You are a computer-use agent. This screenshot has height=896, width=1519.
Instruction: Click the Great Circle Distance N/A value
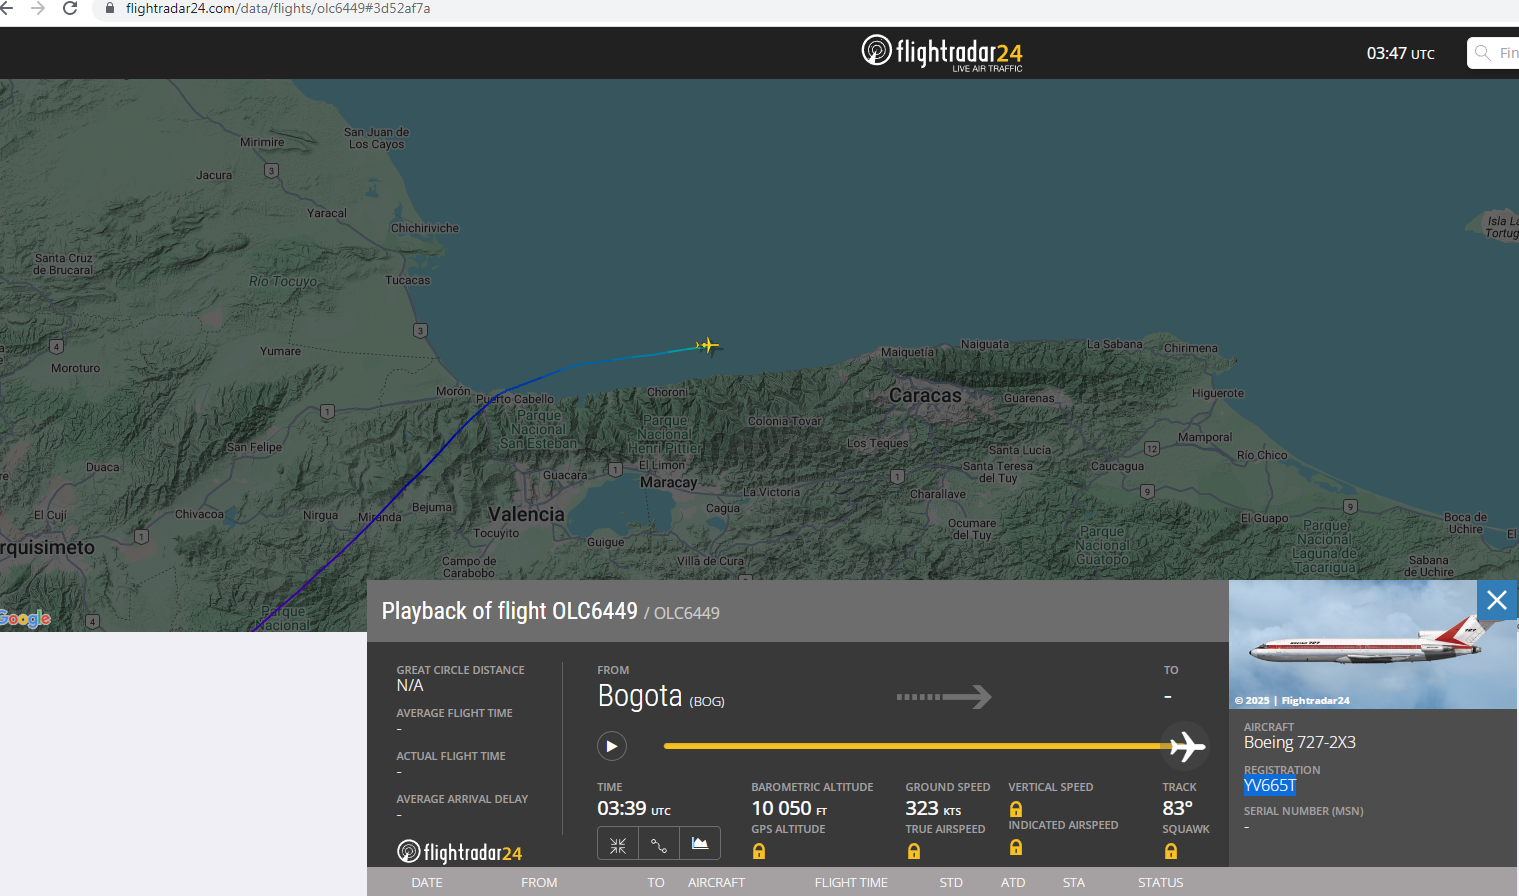(410, 686)
